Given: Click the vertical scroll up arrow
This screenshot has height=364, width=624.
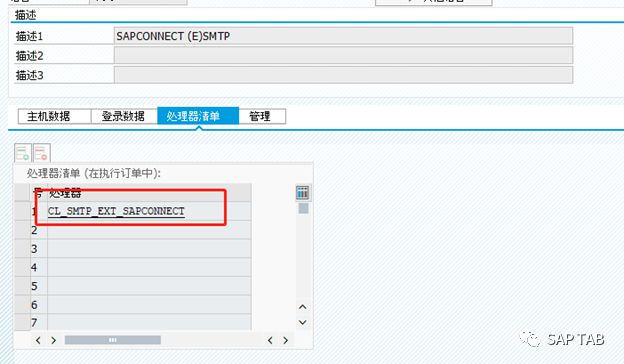Looking at the screenshot, I should tap(302, 307).
